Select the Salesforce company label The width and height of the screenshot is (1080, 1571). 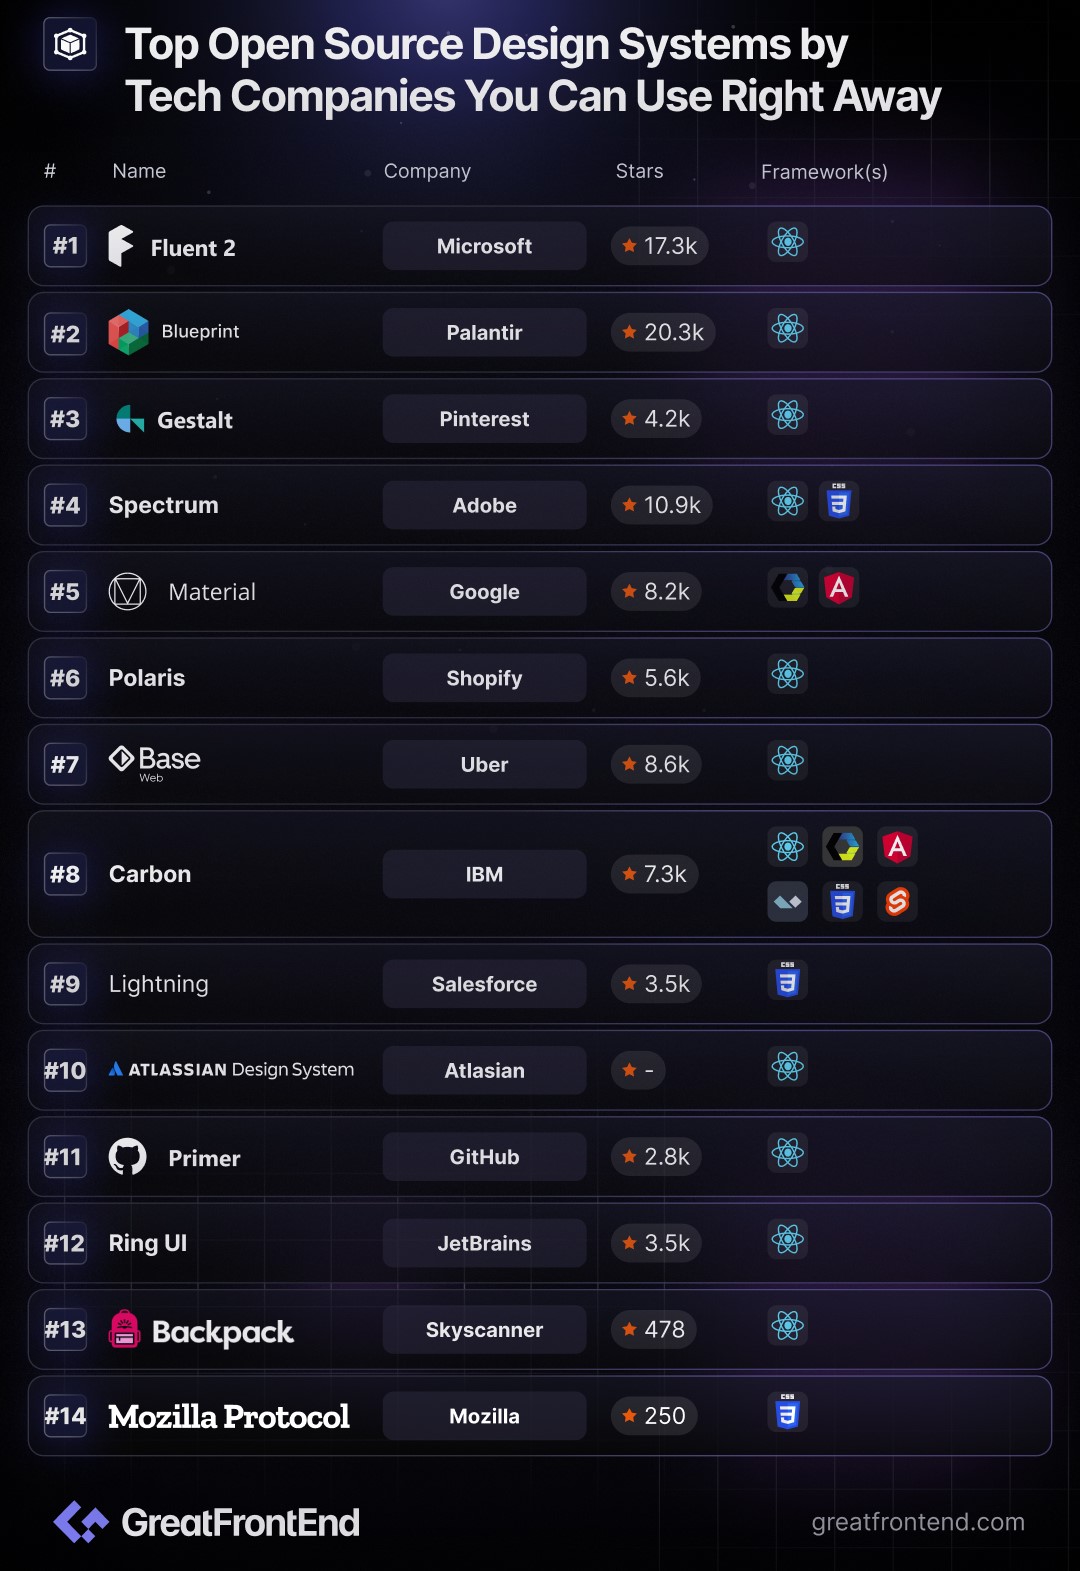[x=484, y=984]
